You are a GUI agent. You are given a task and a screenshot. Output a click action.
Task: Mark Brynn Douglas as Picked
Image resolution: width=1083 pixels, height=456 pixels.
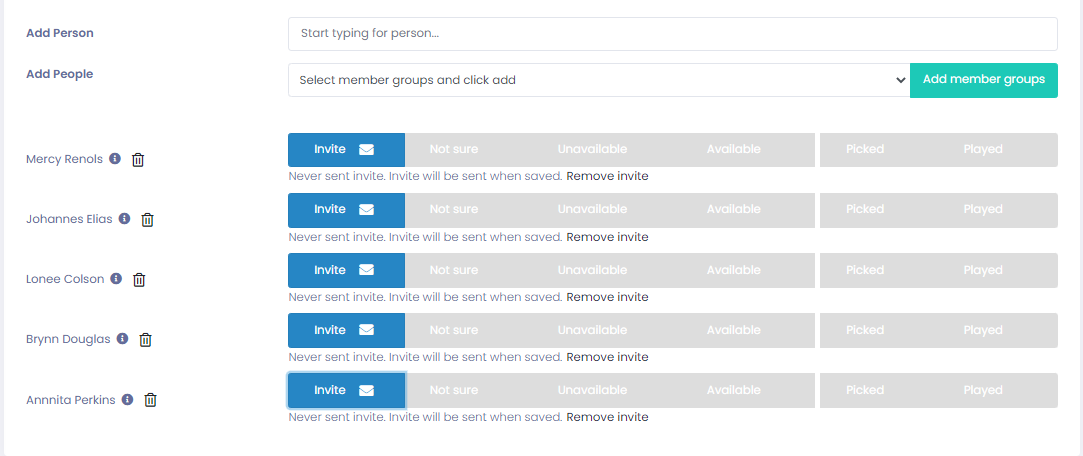click(865, 330)
